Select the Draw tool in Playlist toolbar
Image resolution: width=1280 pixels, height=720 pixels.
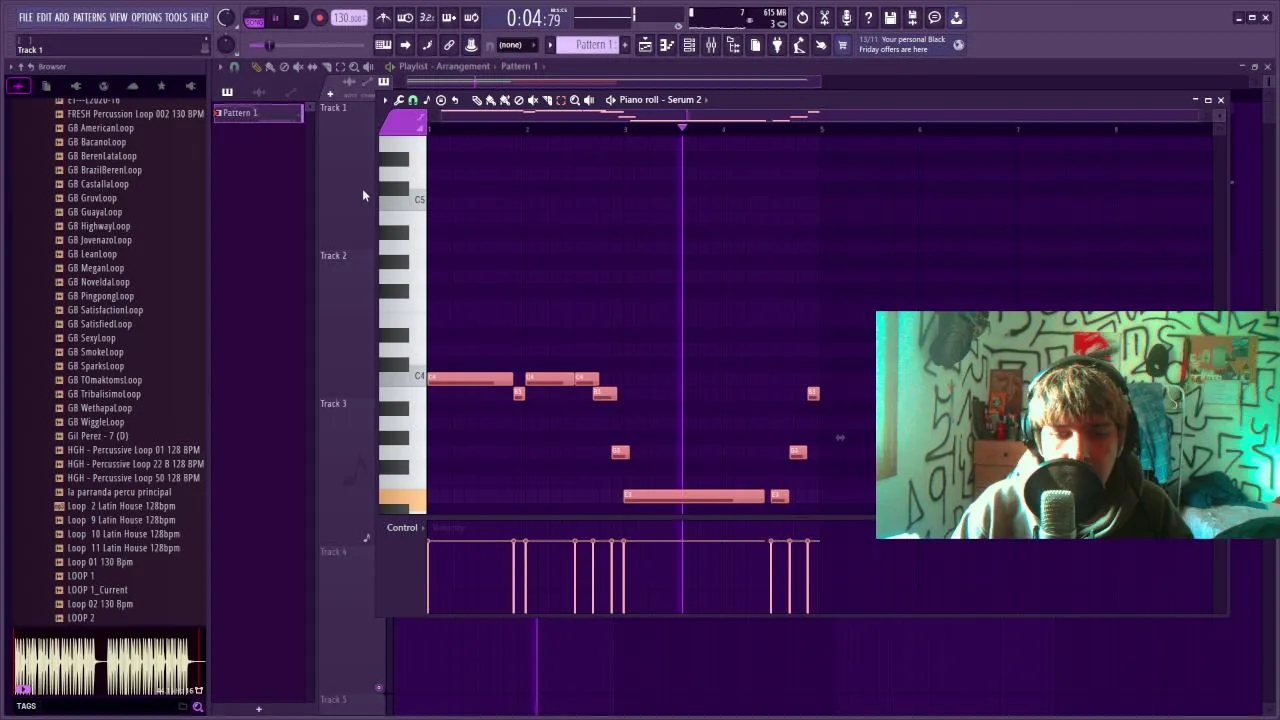point(256,67)
